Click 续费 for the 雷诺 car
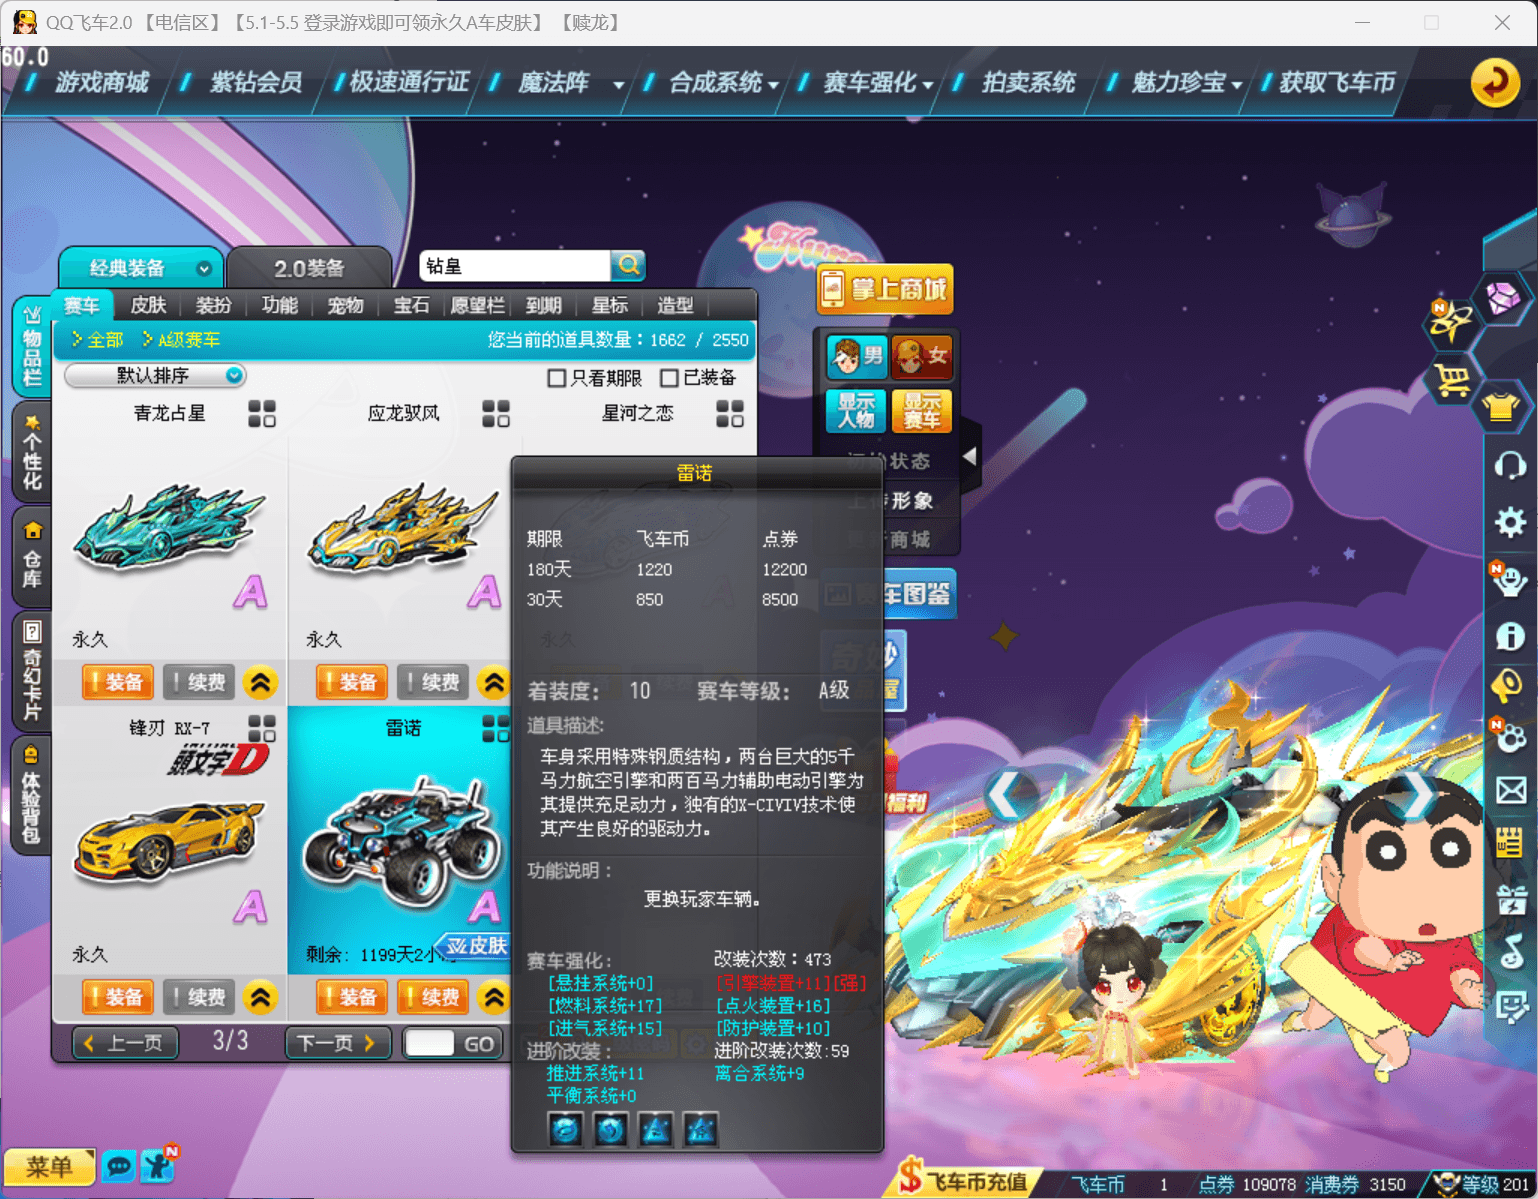 click(x=434, y=997)
